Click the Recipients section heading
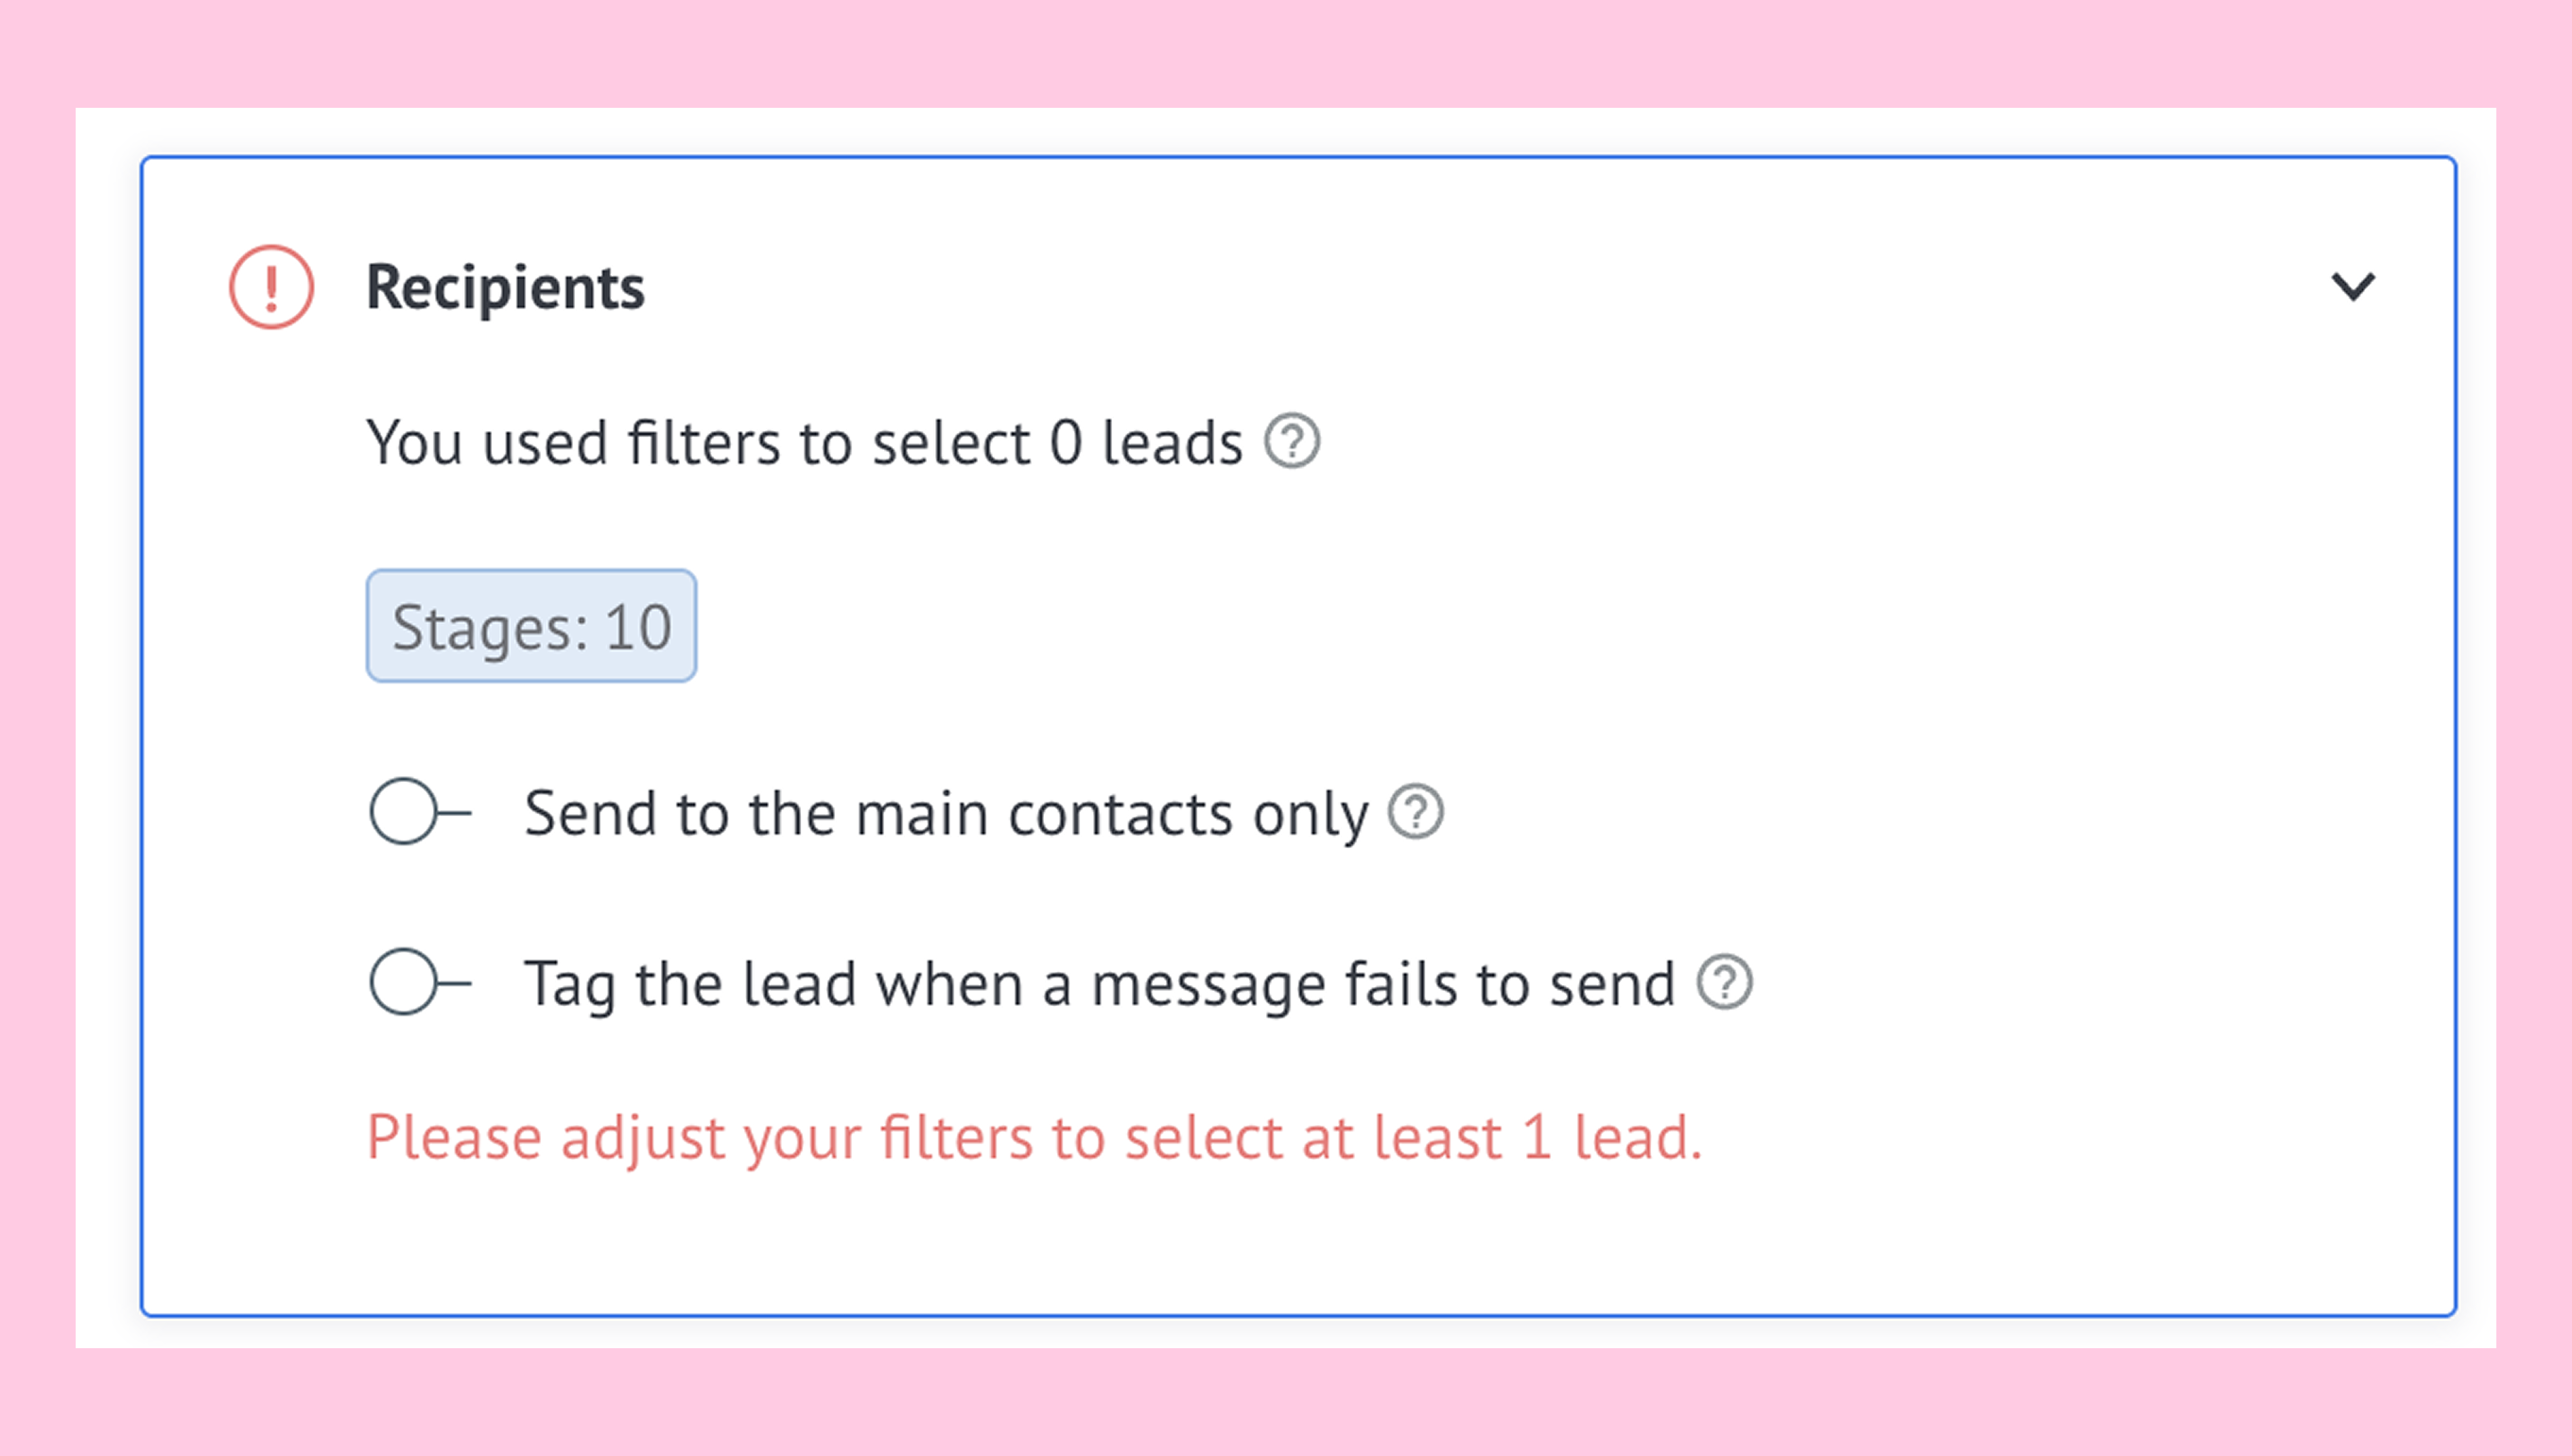2572x1456 pixels. [505, 288]
